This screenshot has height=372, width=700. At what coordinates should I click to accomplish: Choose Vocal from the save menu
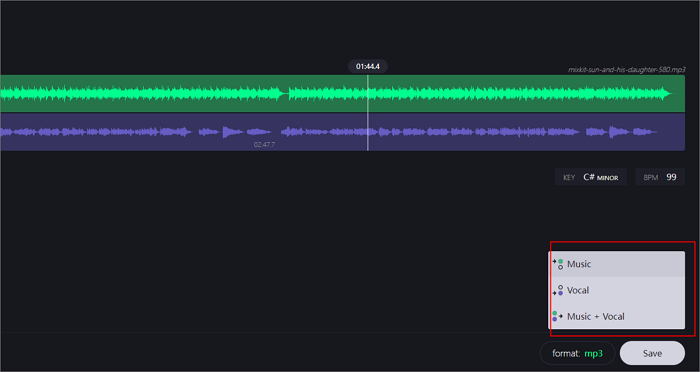click(616, 290)
